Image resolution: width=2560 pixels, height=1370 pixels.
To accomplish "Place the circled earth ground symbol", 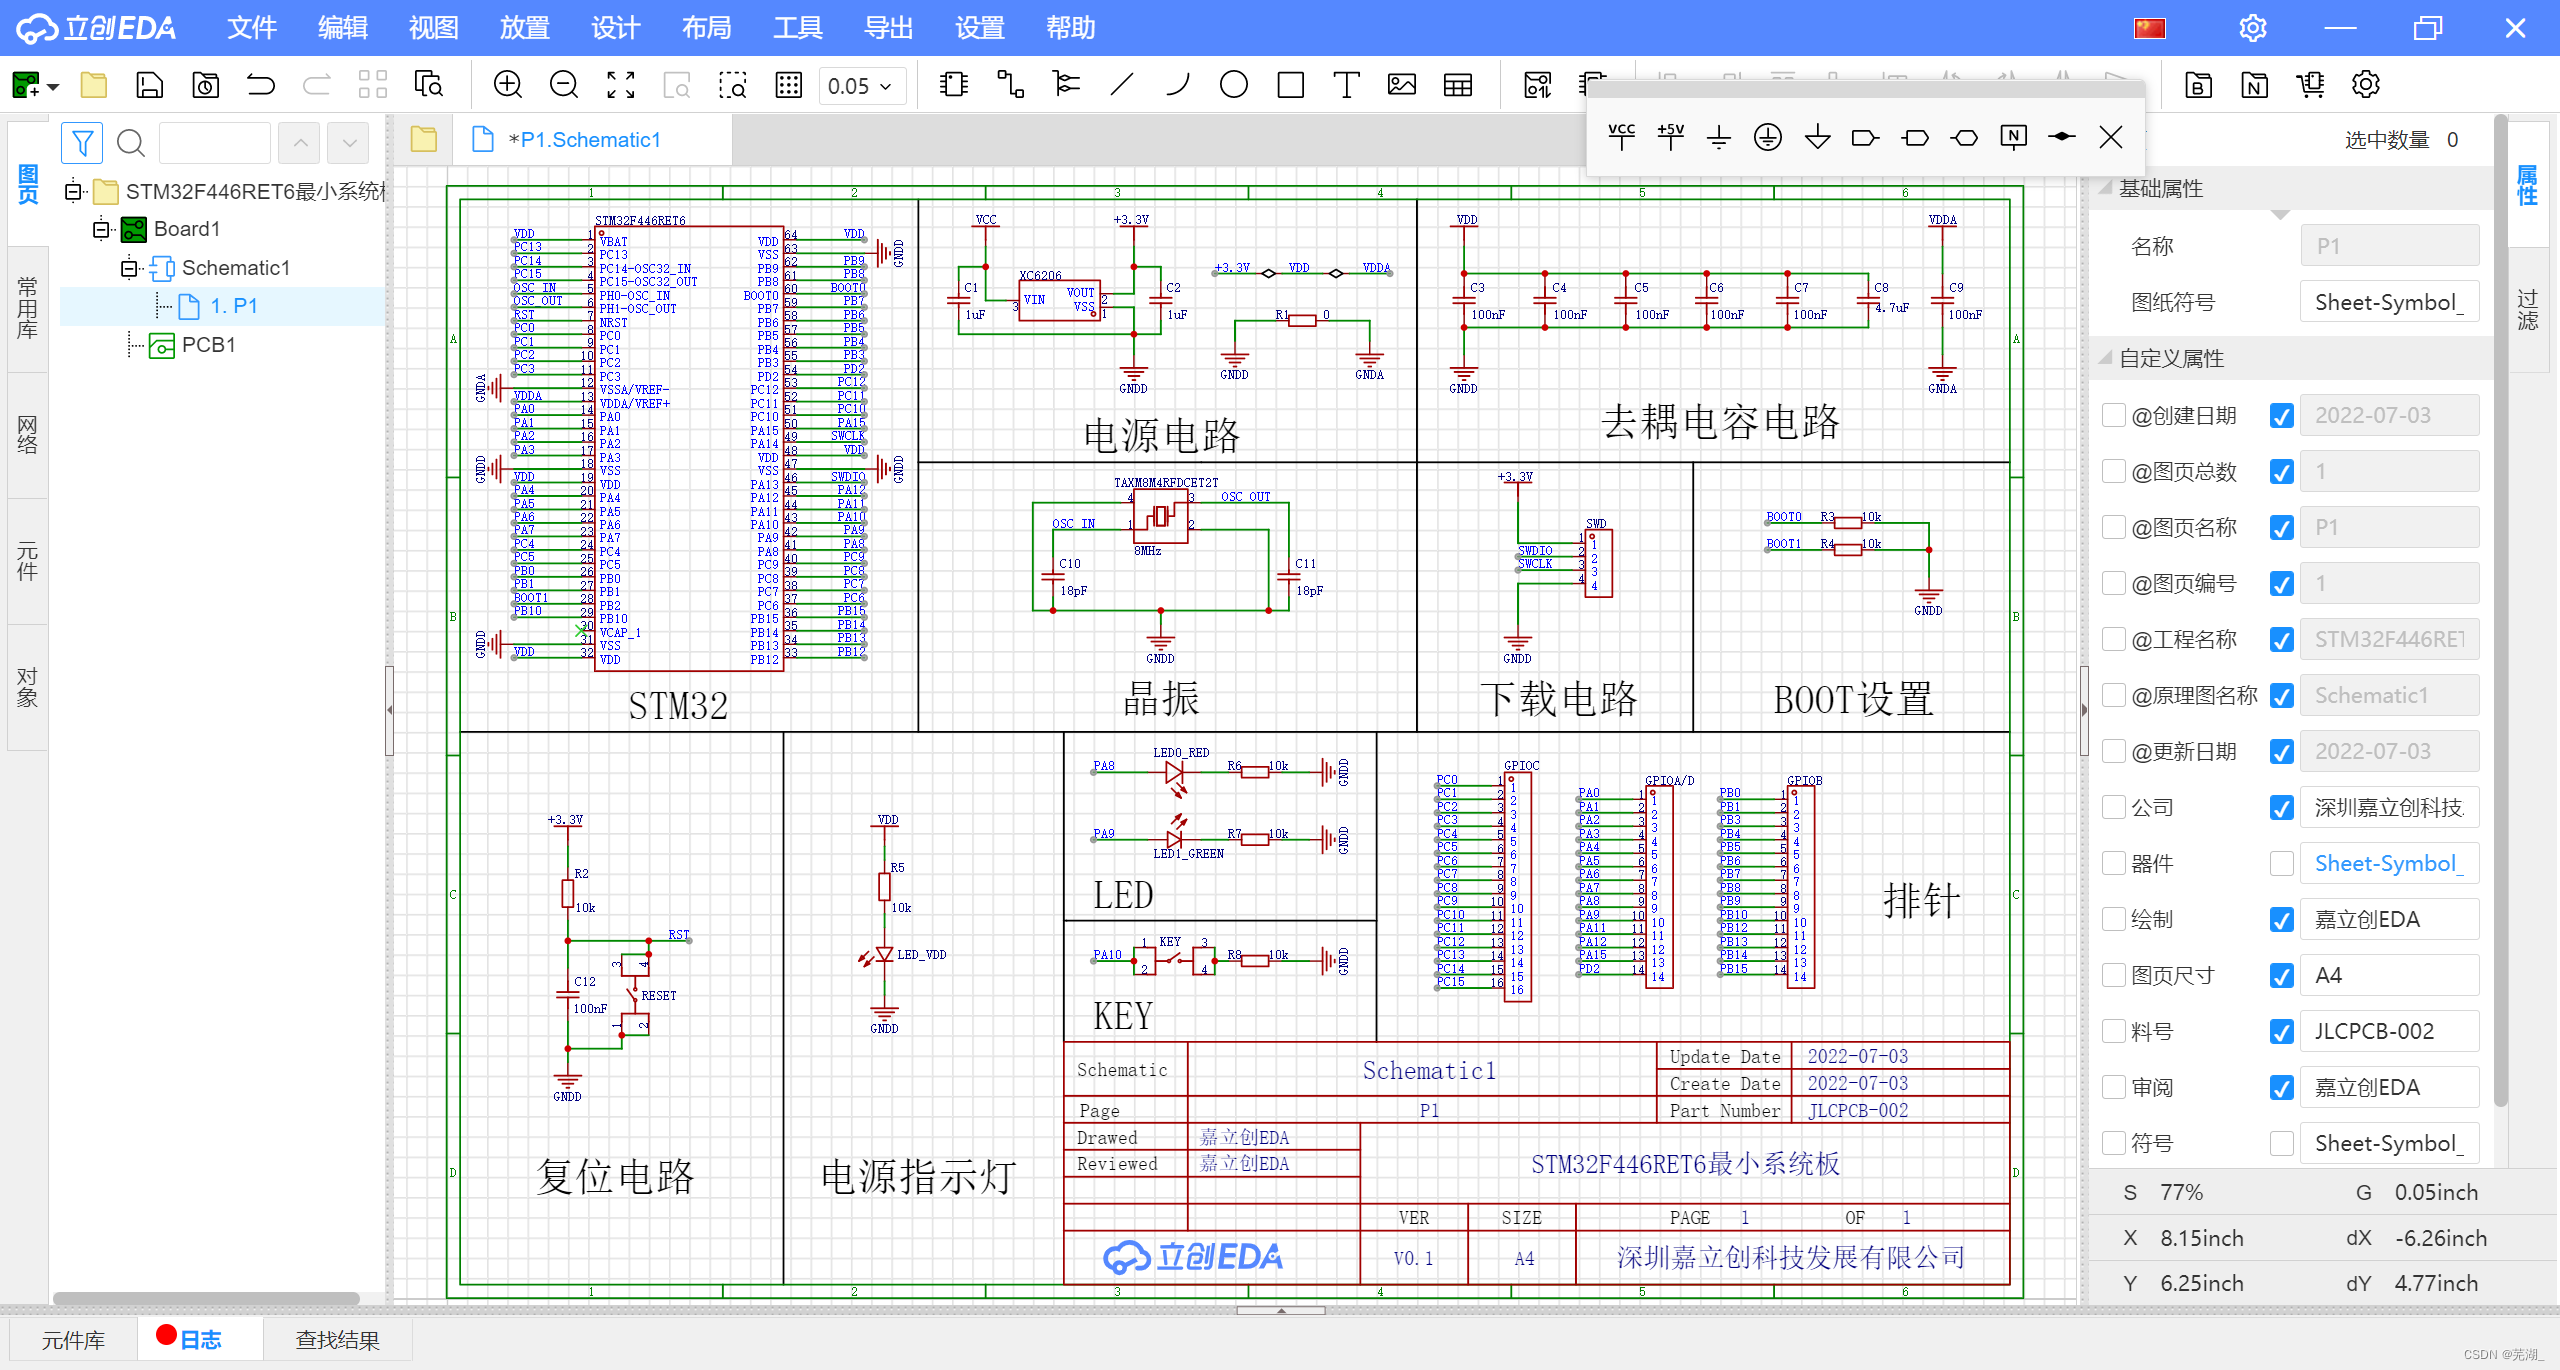I will coord(1768,137).
